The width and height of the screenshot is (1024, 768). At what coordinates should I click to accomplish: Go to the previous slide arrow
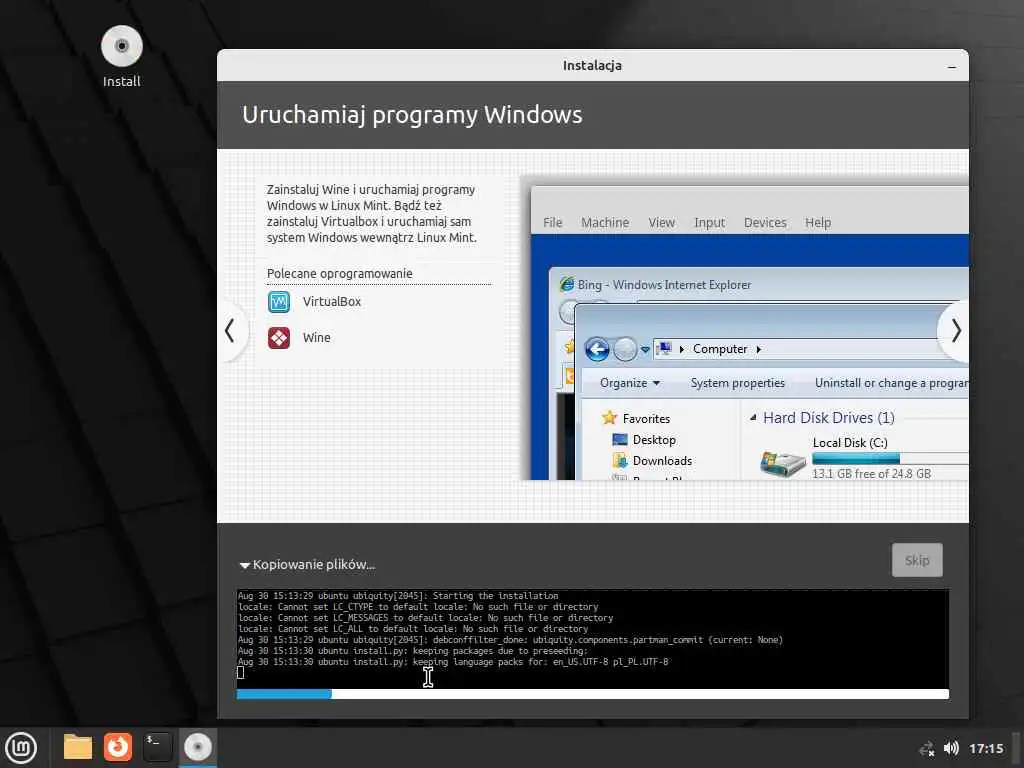click(x=230, y=330)
